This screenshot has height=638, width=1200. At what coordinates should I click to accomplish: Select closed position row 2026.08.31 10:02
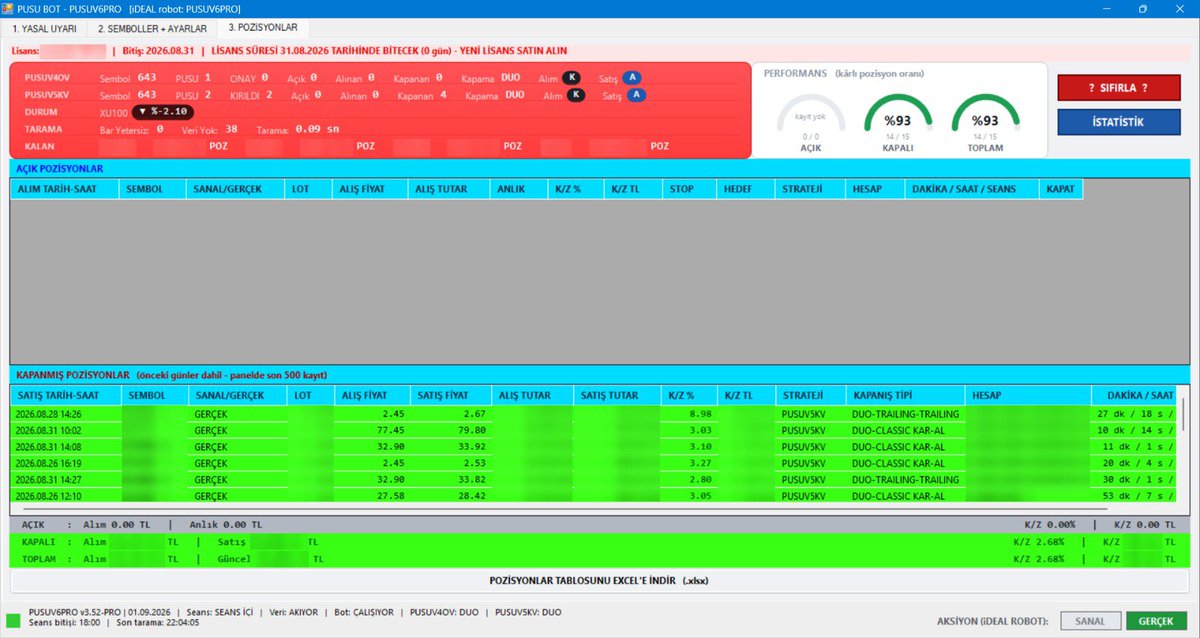[x=594, y=430]
